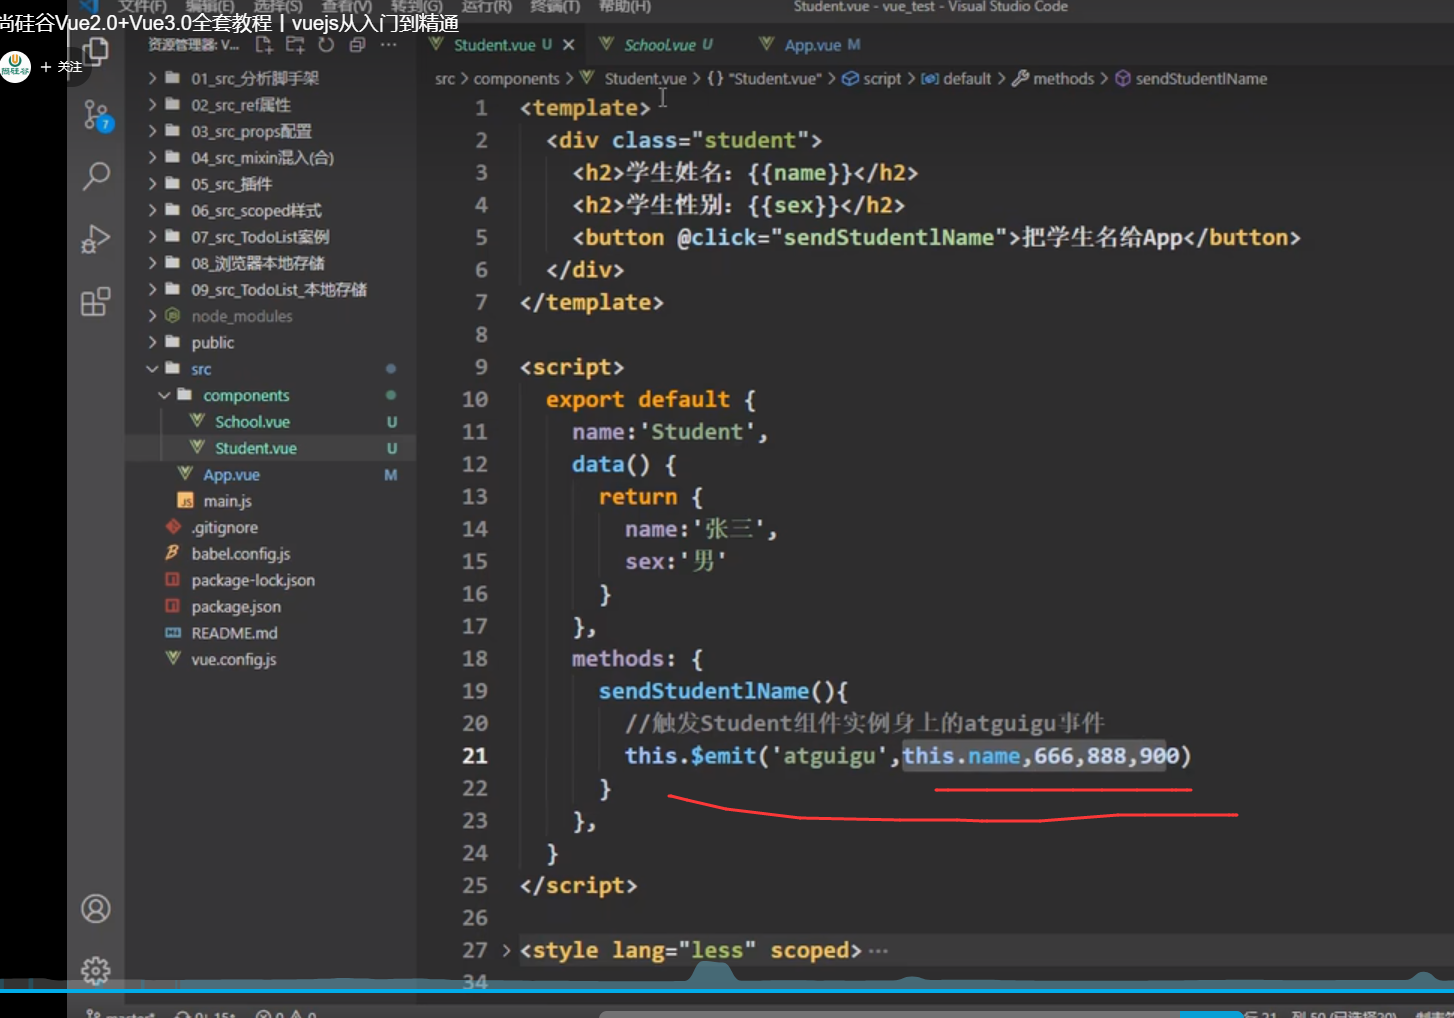Click the Refresh Explorer icon

(x=326, y=45)
